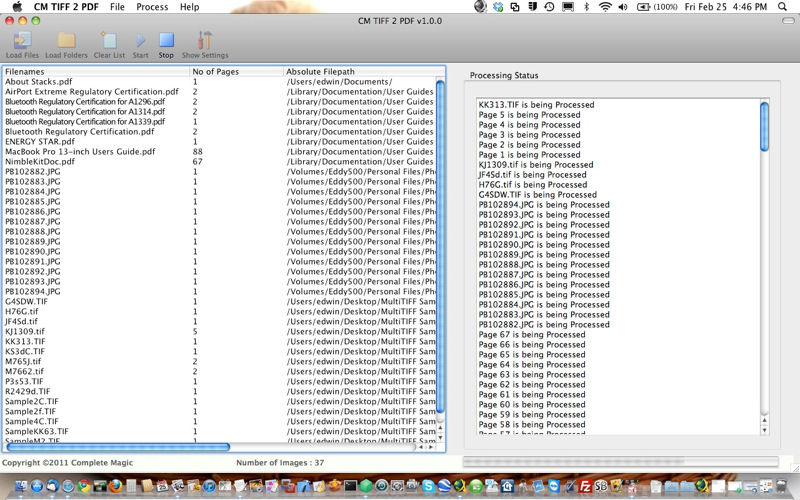Click the toolbar toggle pill at window's top-right
Viewport: 800px width, 500px height.
pyautogui.click(x=788, y=21)
